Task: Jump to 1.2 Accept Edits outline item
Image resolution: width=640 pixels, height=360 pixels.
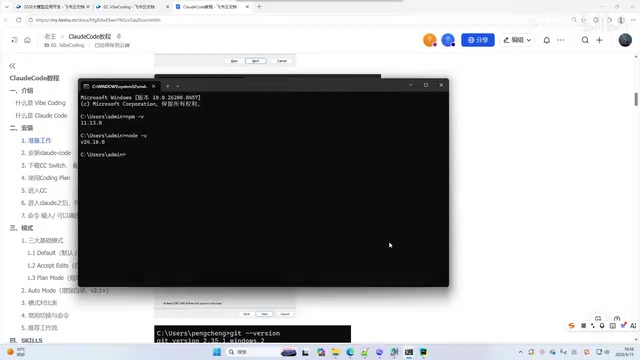Action: click(52, 265)
